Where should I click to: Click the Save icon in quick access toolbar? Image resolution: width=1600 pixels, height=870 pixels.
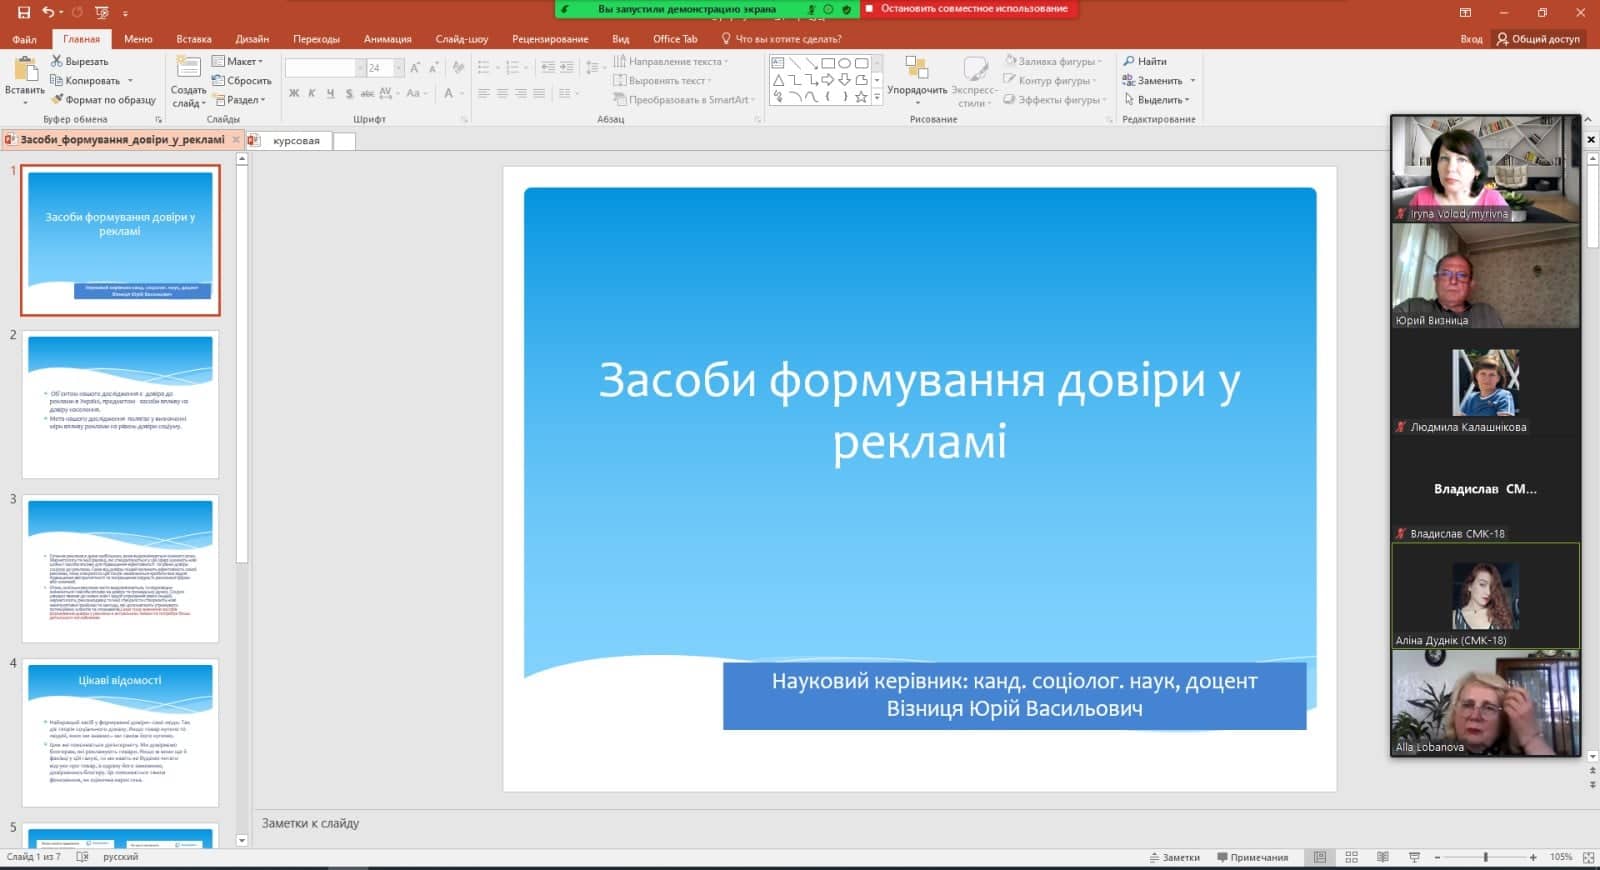[x=24, y=13]
